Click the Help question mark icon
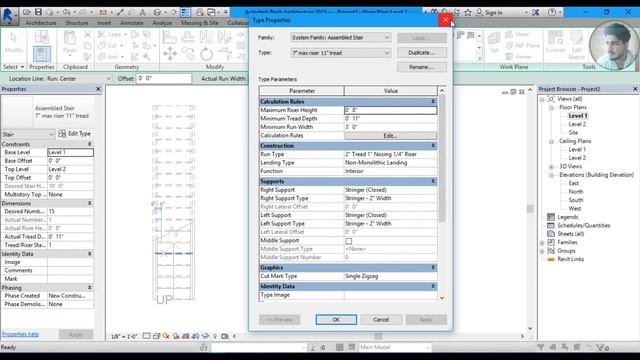 [x=551, y=12]
